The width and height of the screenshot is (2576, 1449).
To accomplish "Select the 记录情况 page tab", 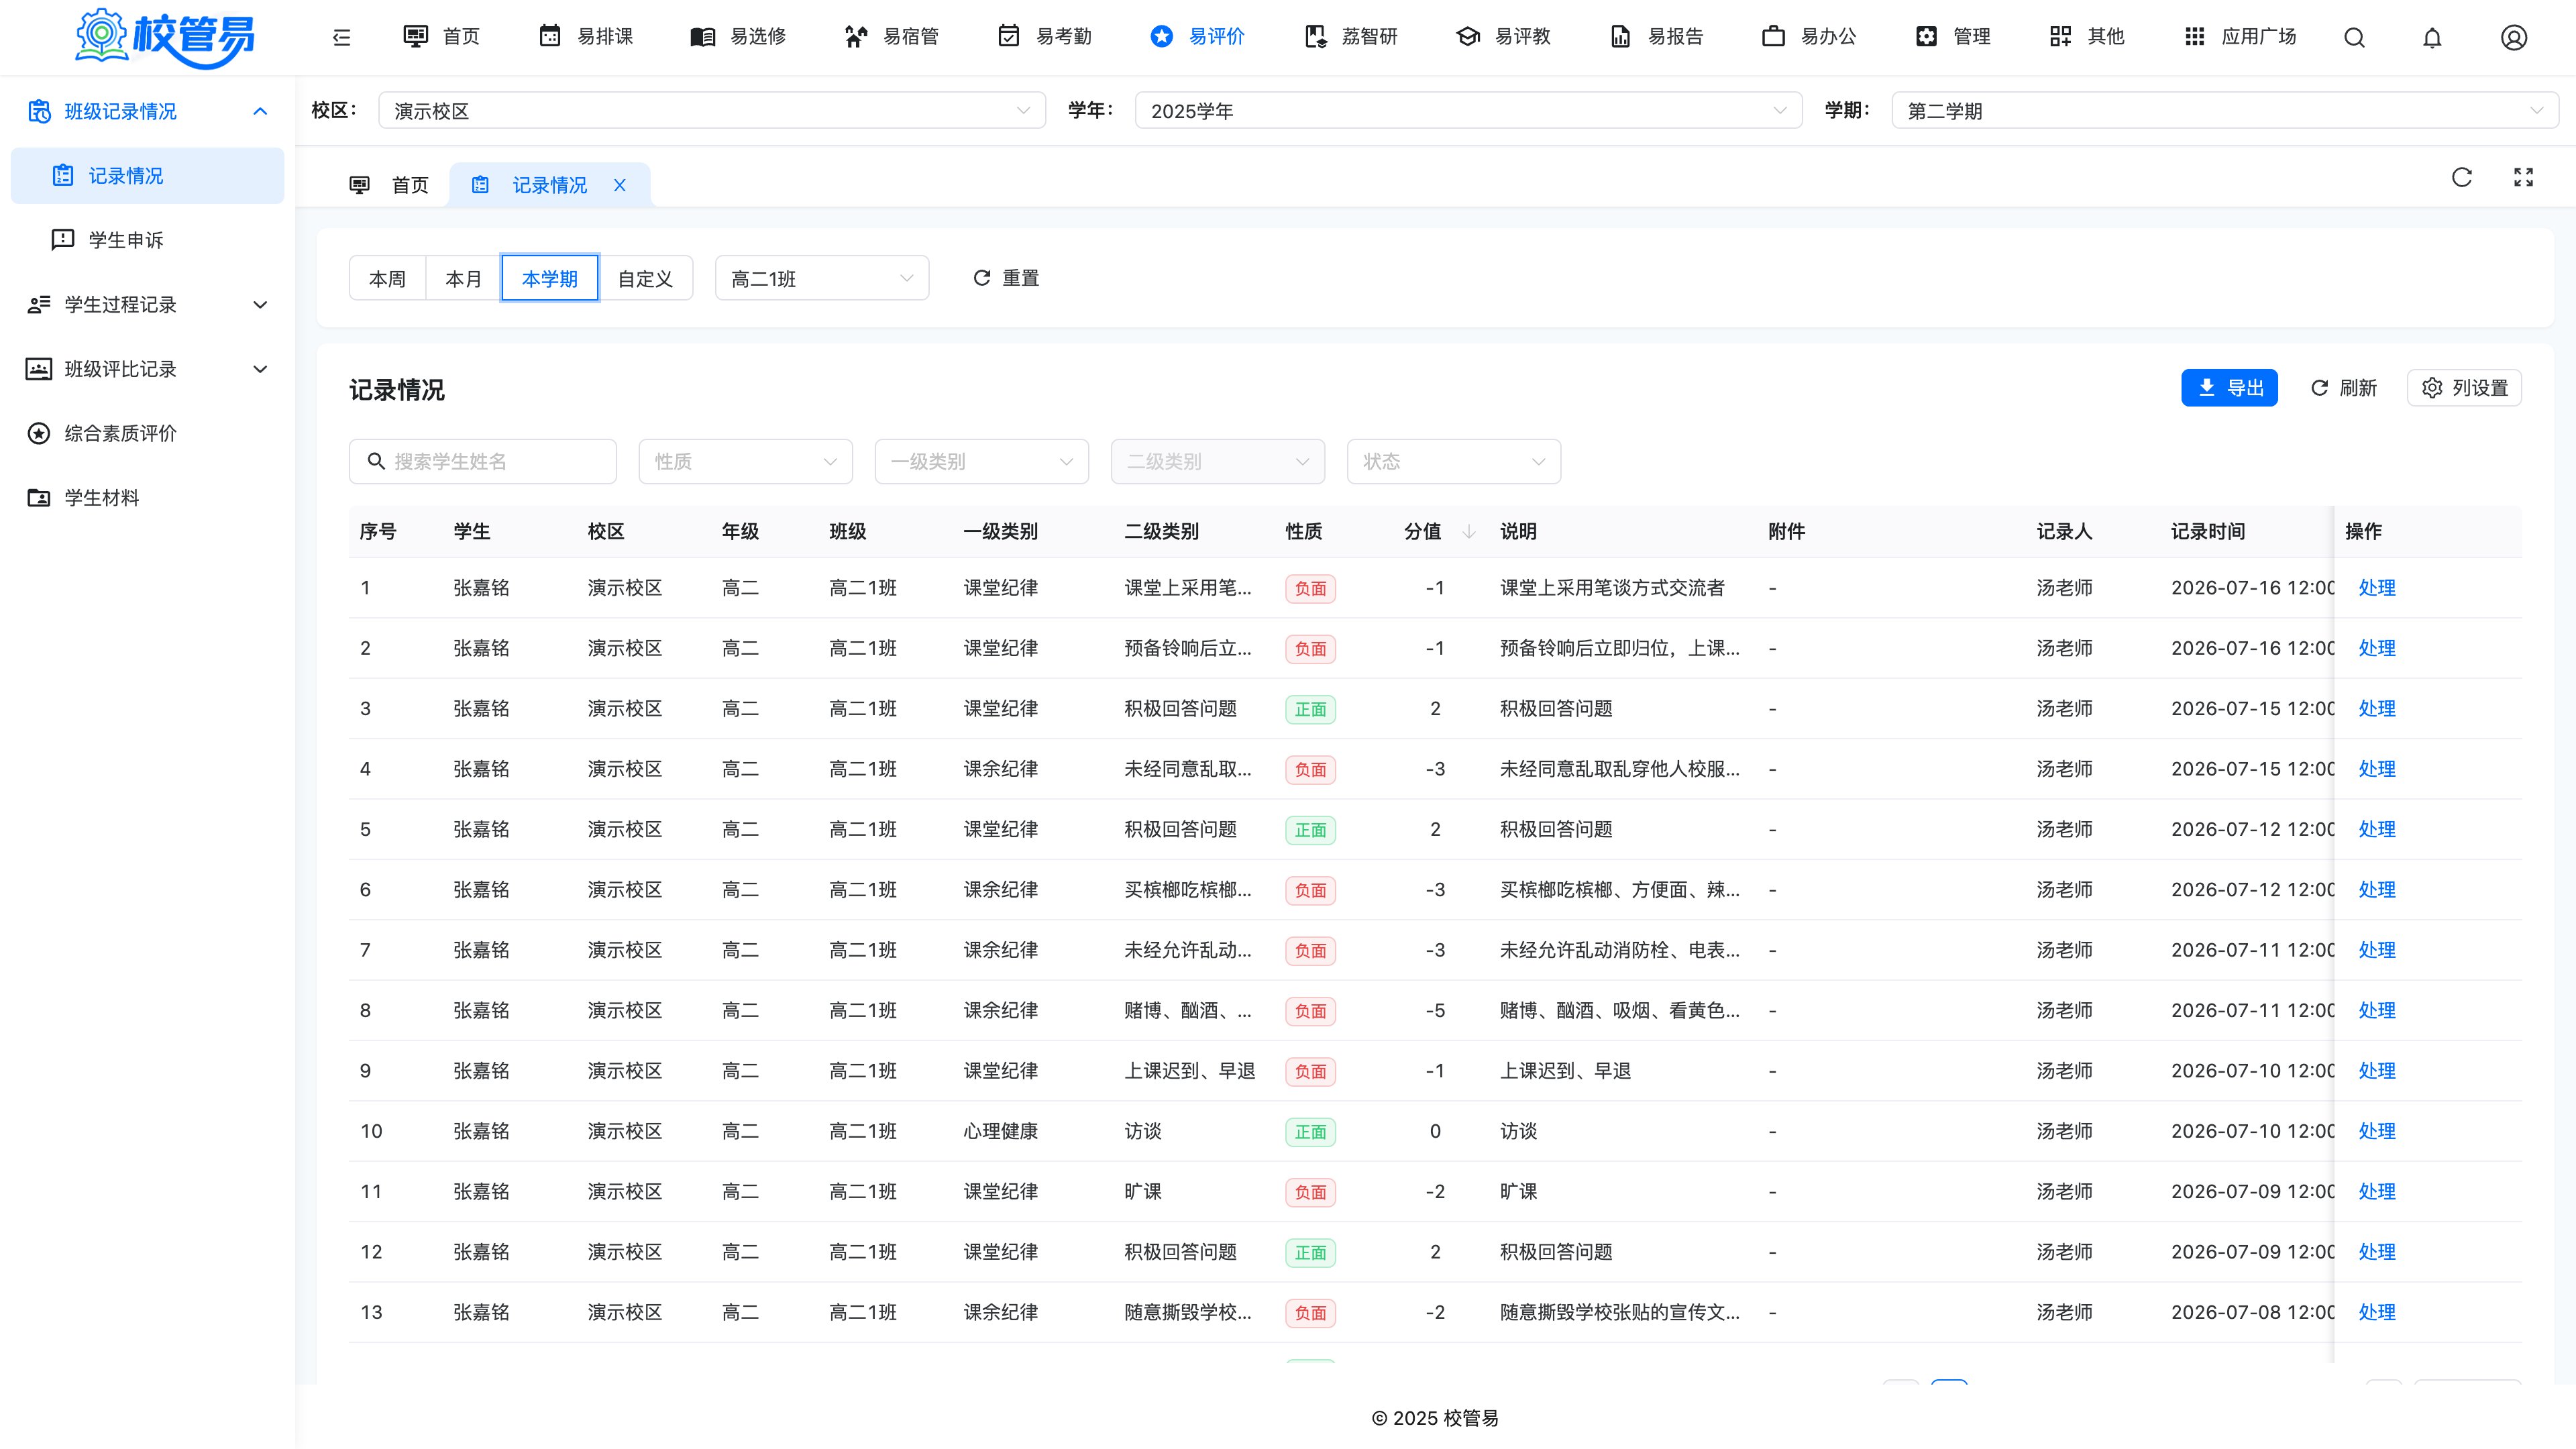I will [x=549, y=185].
